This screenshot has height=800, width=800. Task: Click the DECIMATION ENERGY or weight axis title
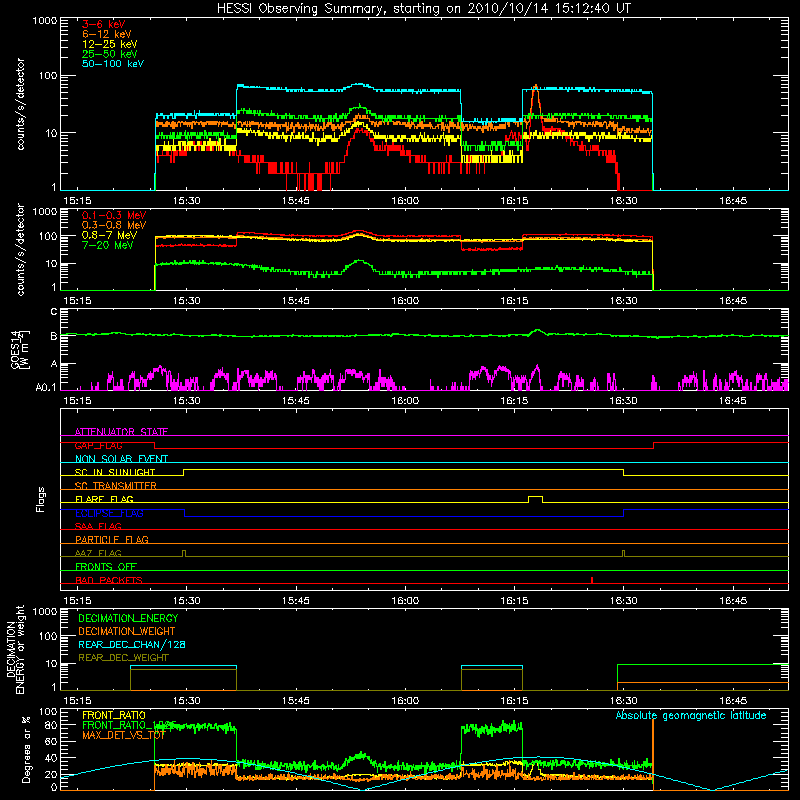coord(15,649)
